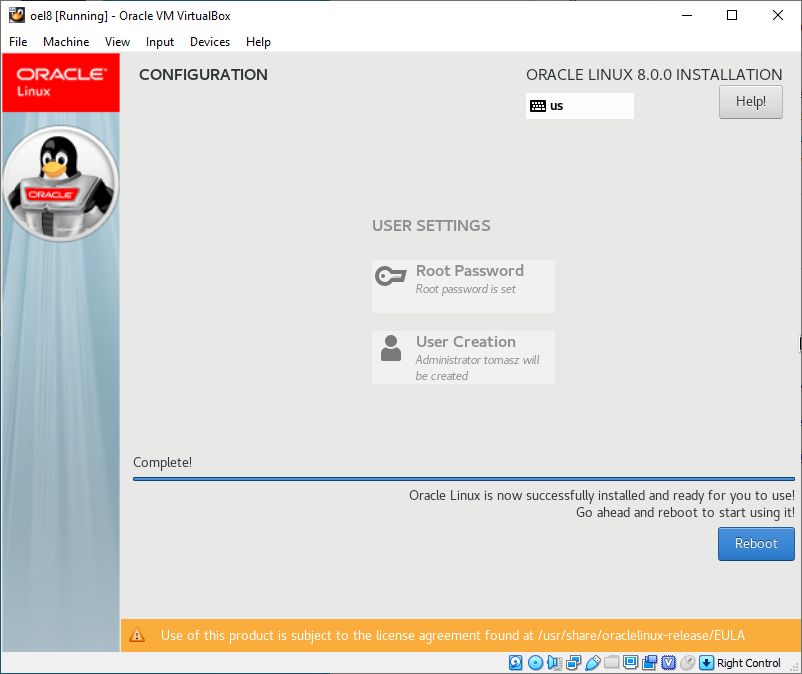Viewport: 802px width, 674px height.
Task: Click the mouse integration status icon
Action: 687,663
